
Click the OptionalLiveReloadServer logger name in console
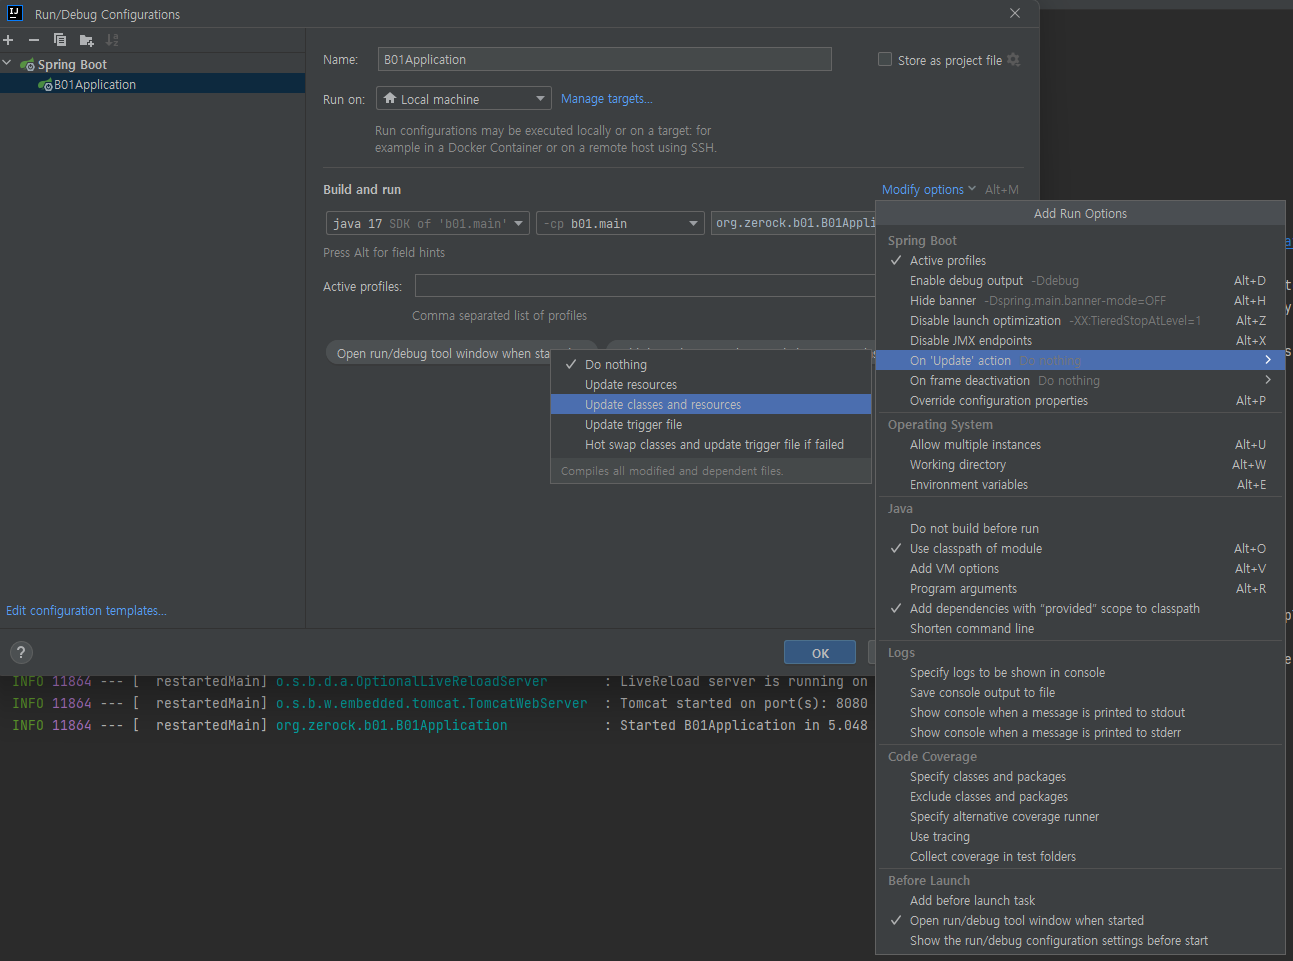[412, 682]
